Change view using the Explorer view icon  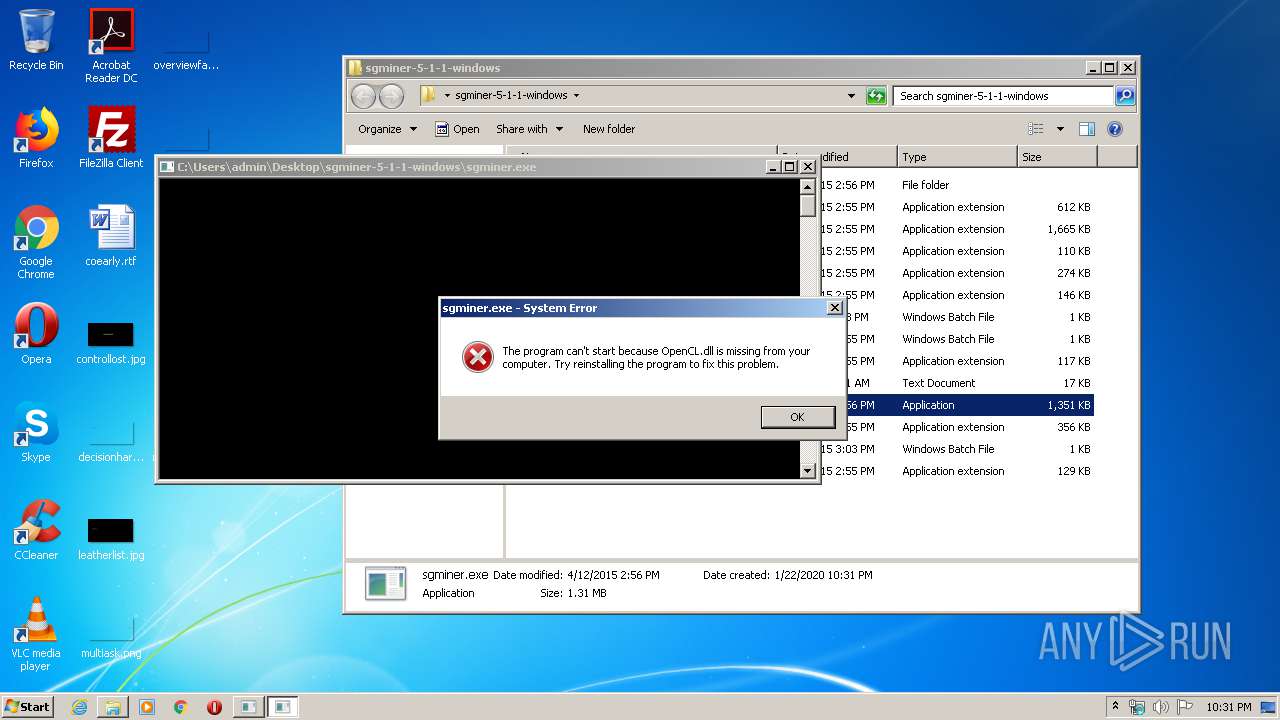point(1036,129)
